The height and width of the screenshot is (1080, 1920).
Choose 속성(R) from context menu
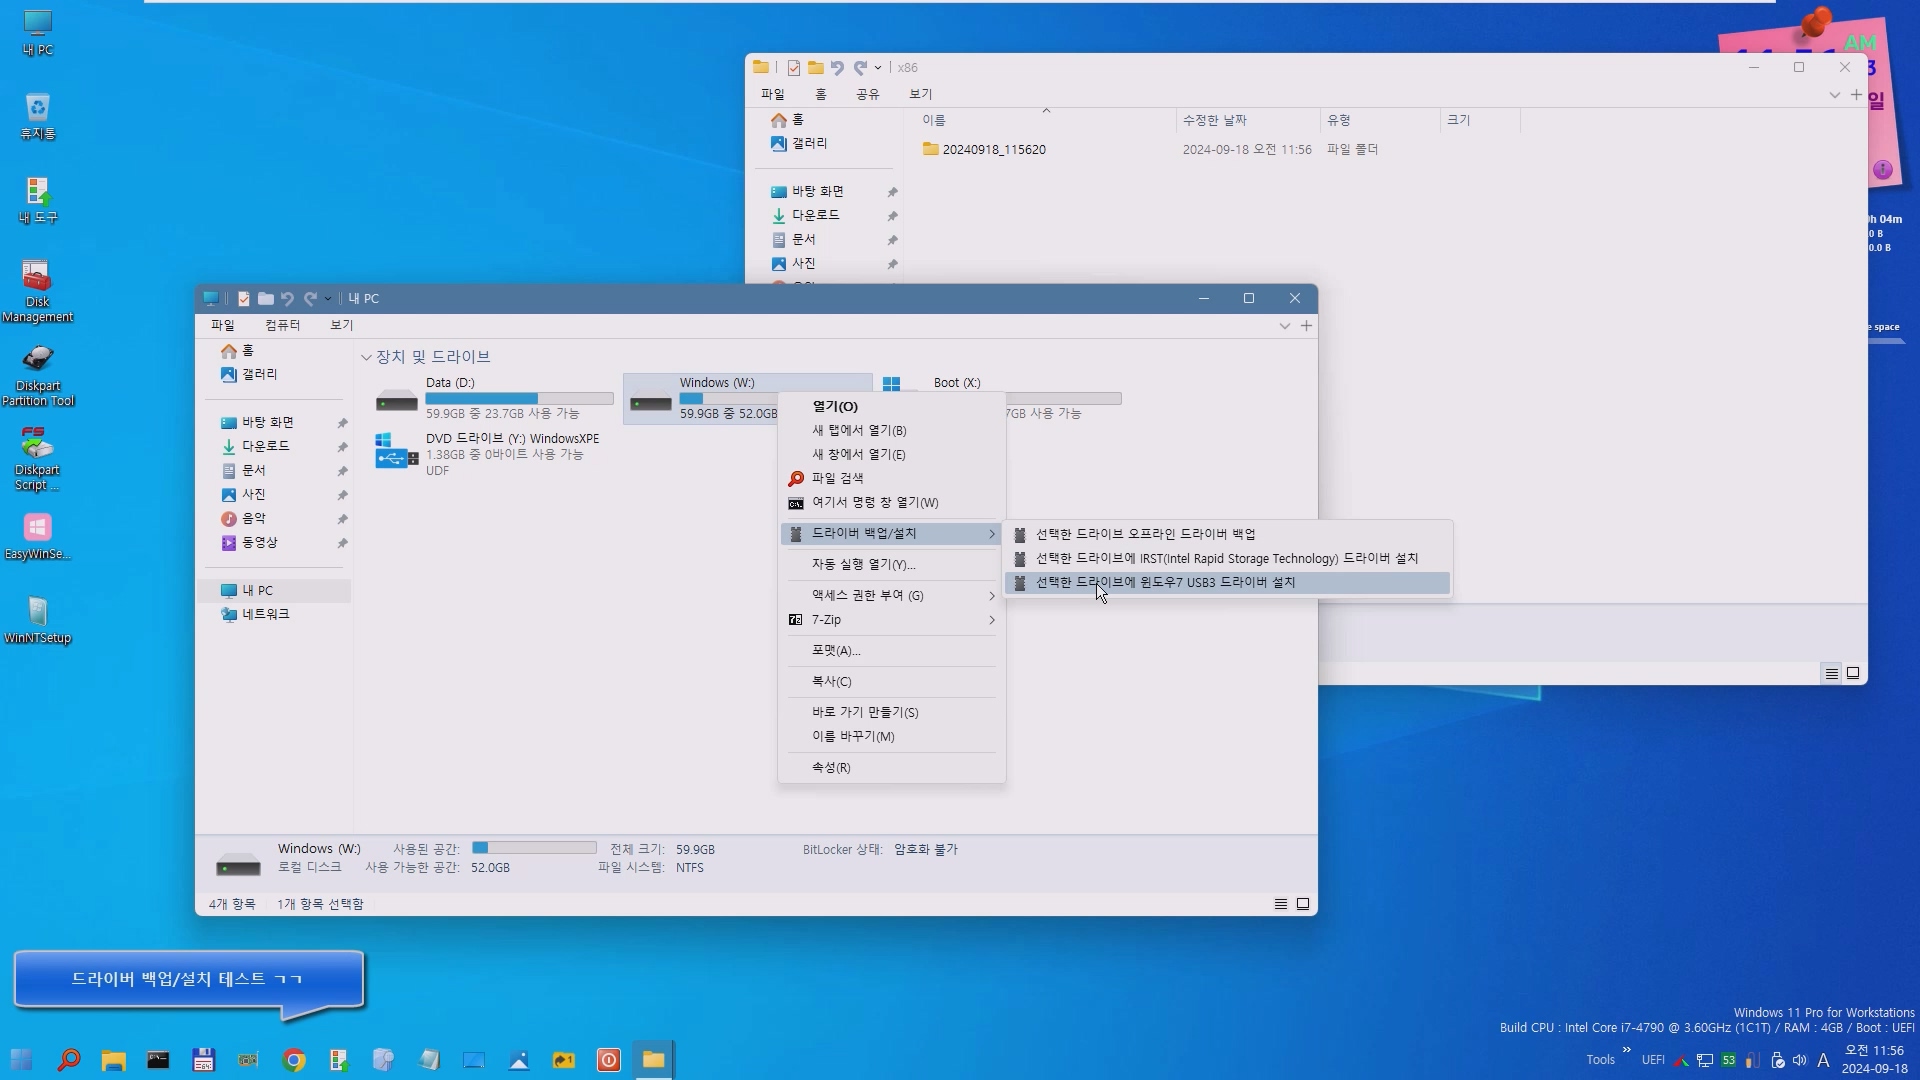tap(831, 767)
